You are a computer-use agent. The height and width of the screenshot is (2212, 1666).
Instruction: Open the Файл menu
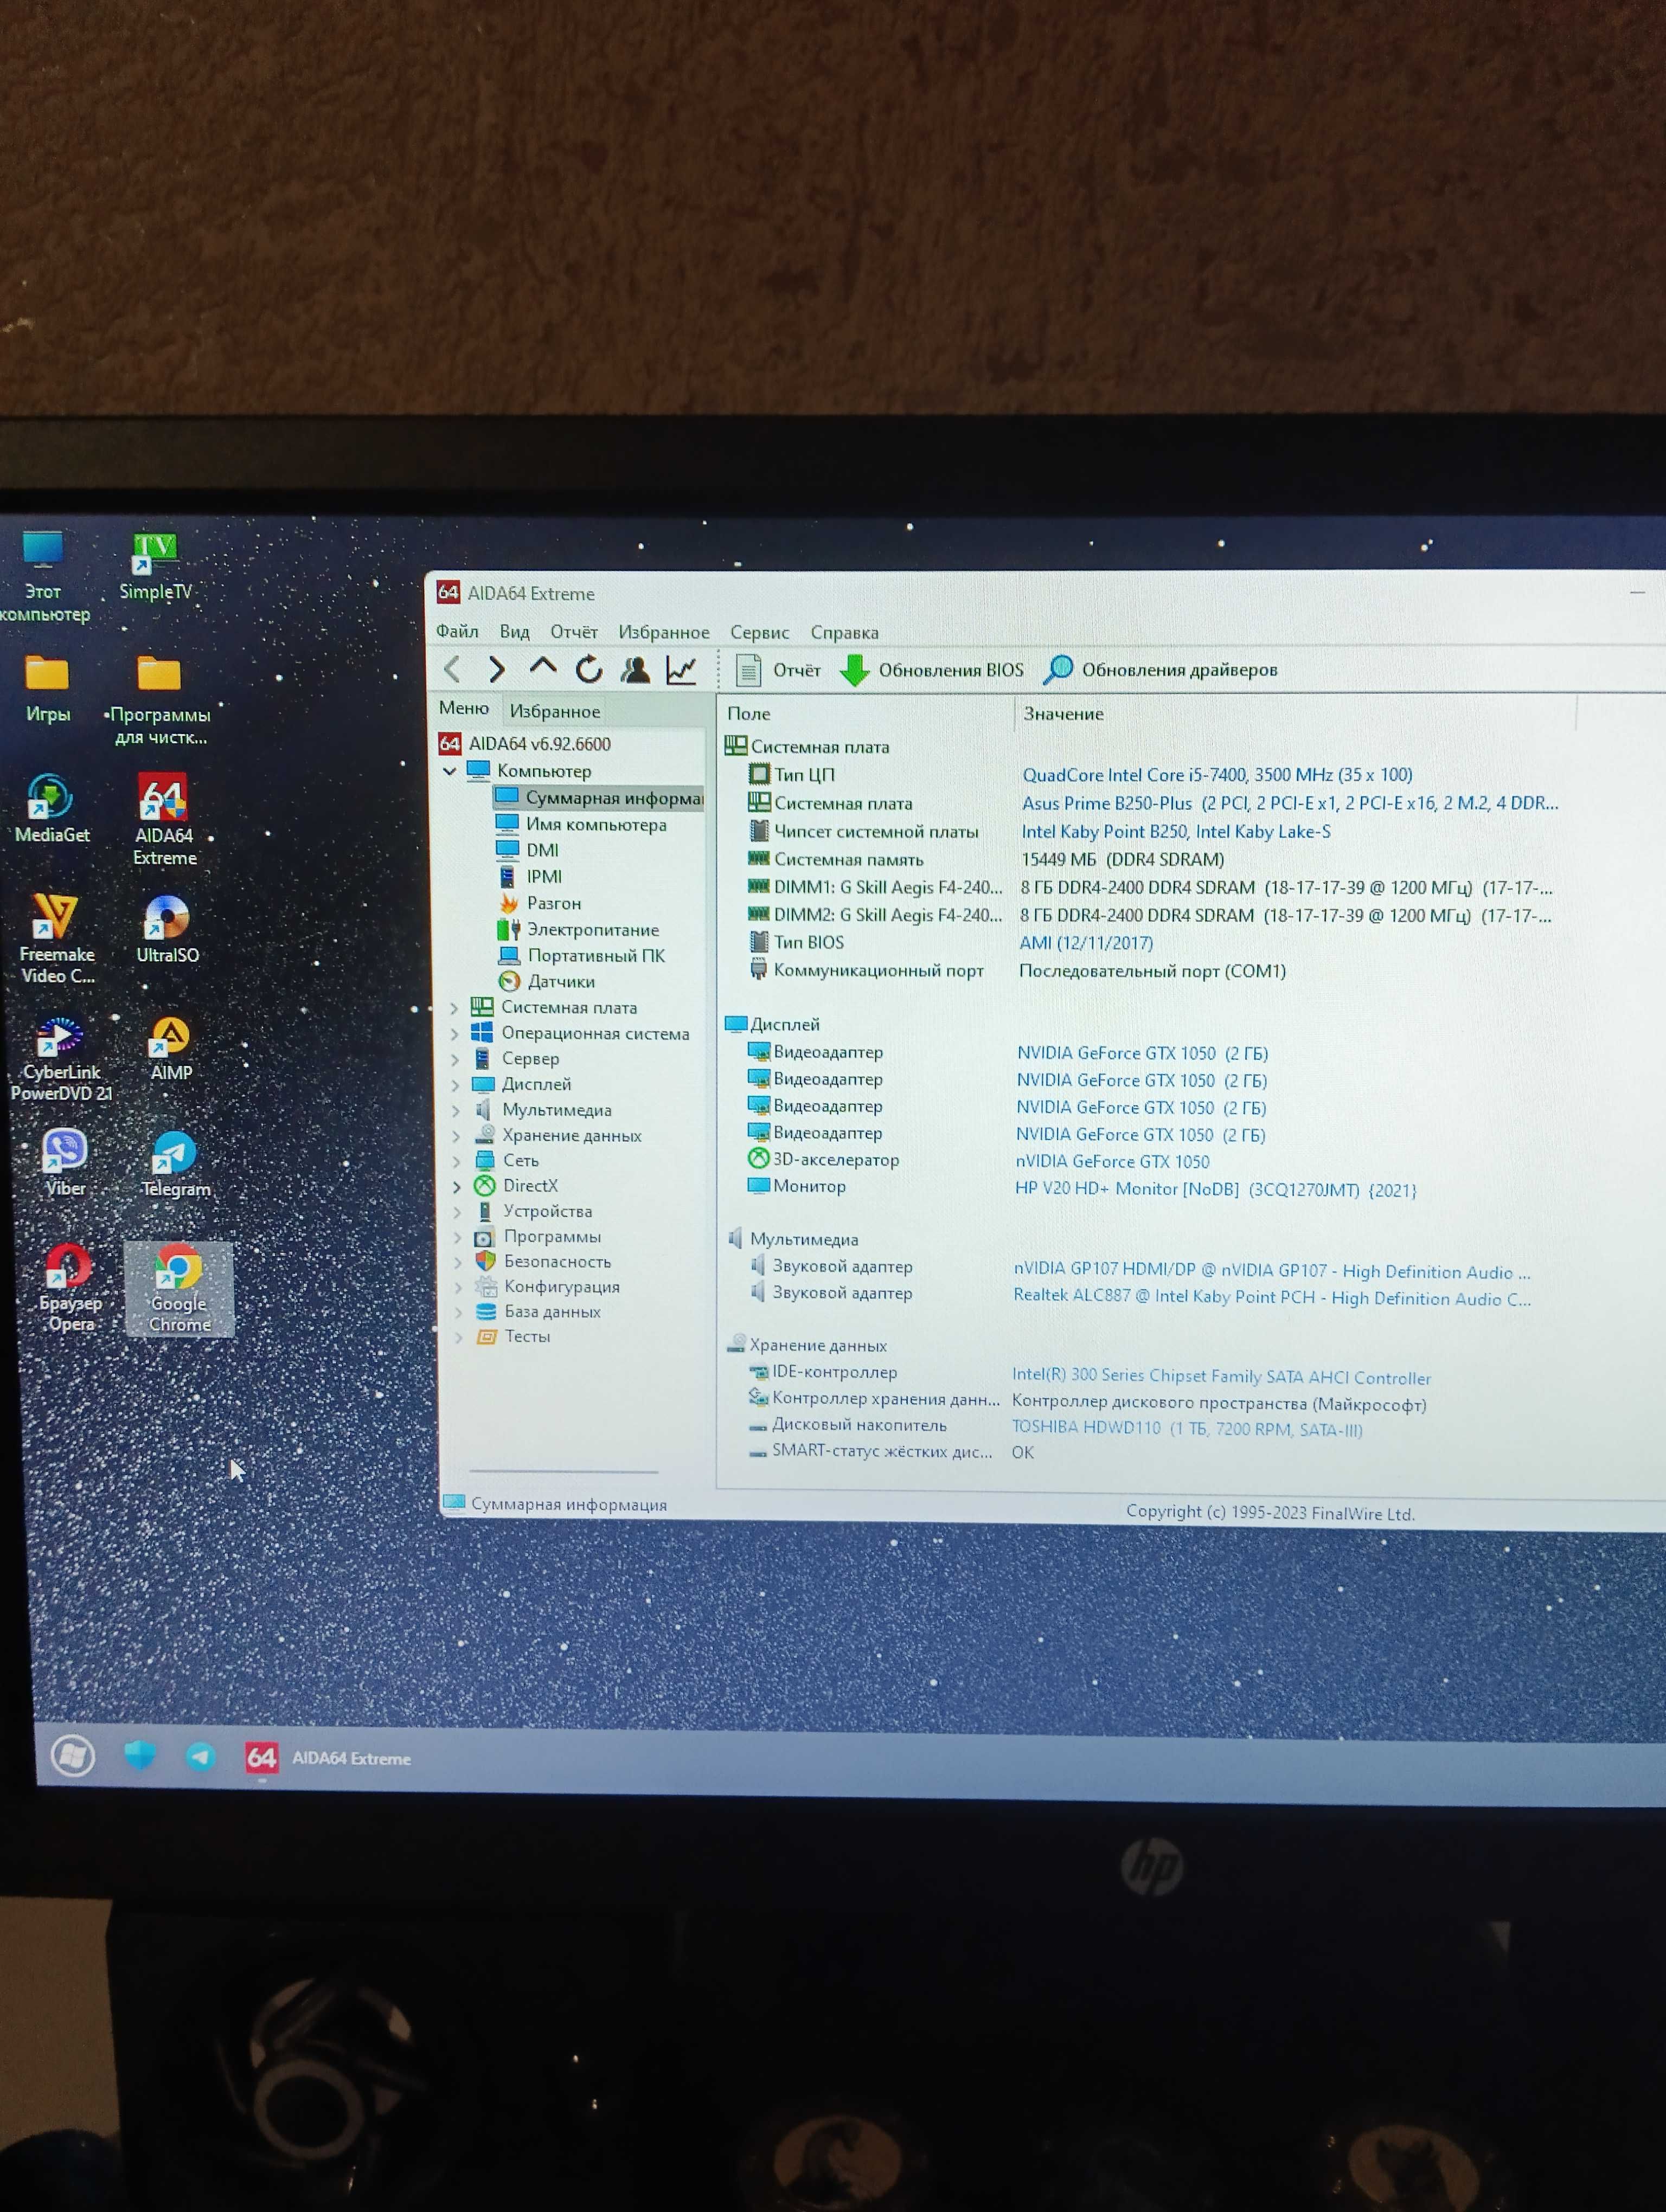pos(457,631)
